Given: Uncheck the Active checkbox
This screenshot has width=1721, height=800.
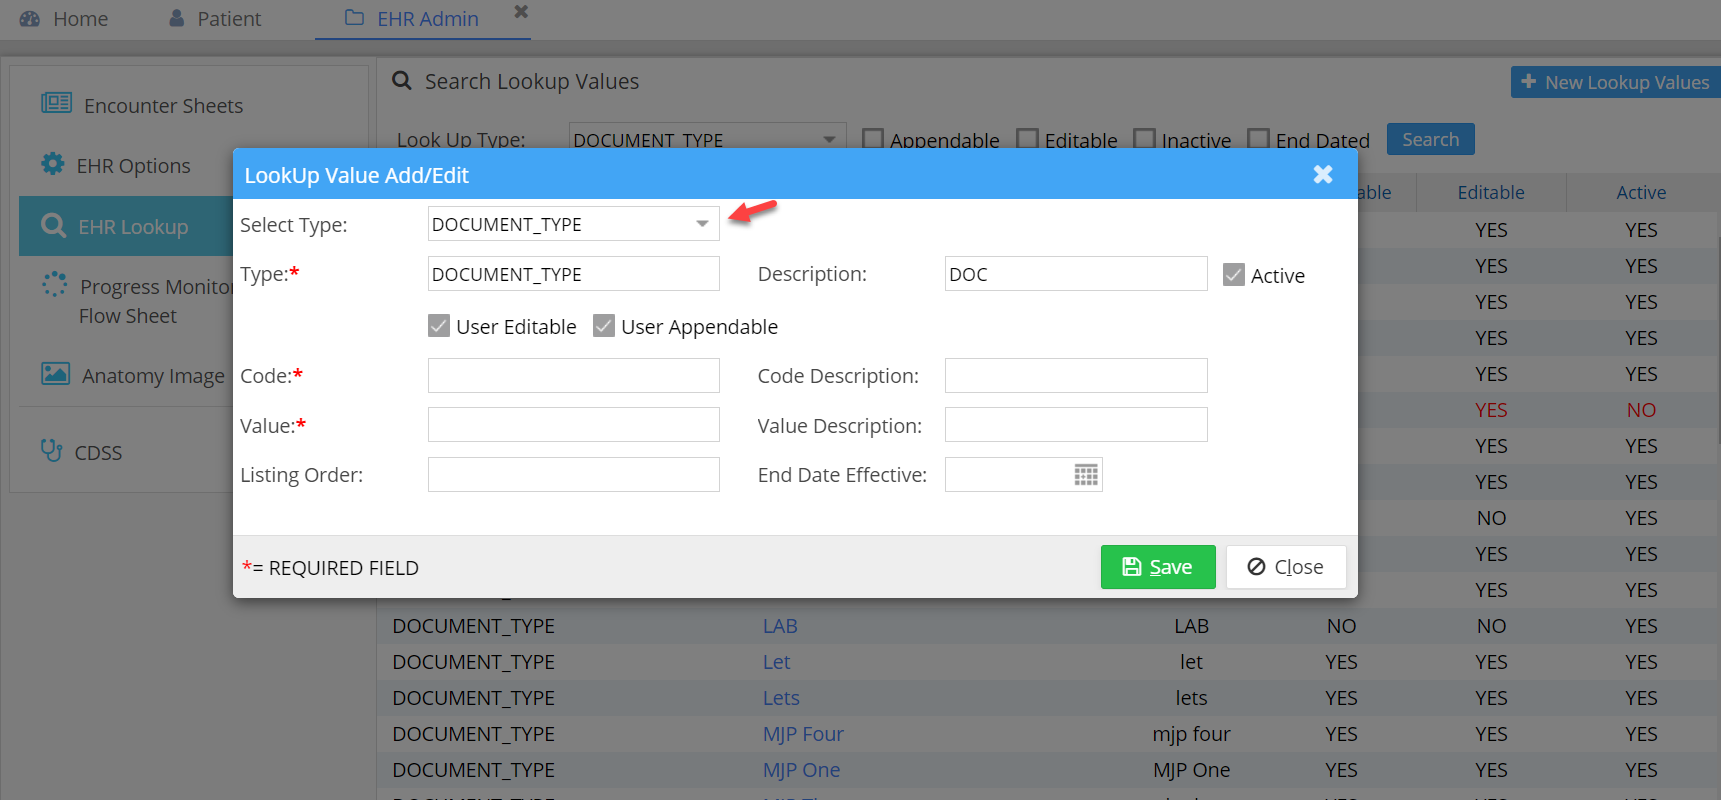Looking at the screenshot, I should 1234,275.
